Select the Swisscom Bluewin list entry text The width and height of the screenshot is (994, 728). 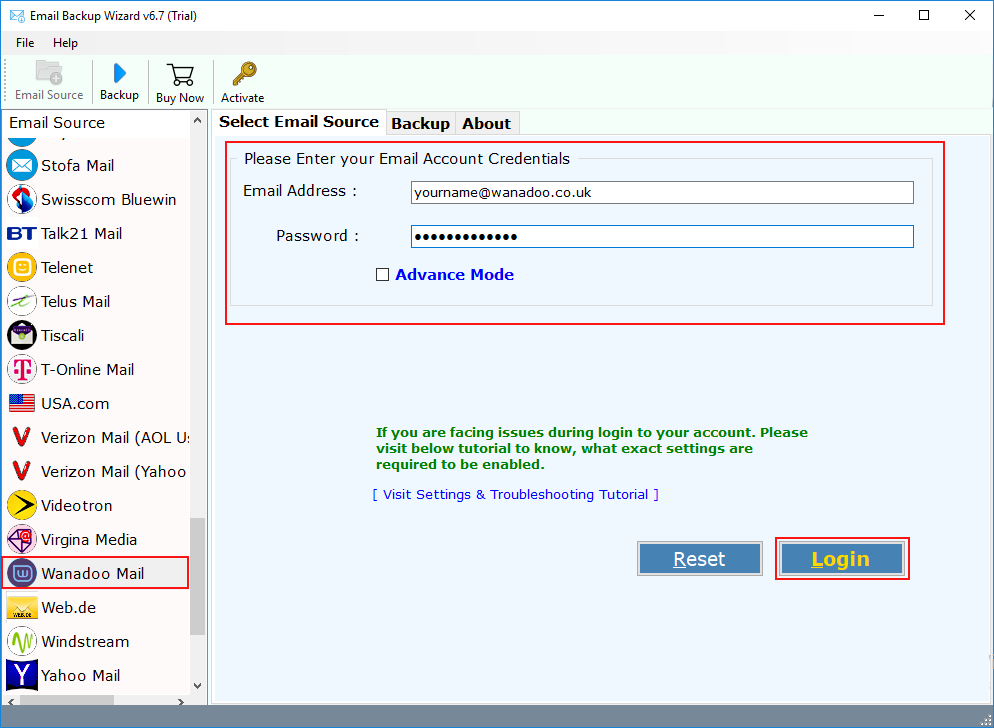109,200
